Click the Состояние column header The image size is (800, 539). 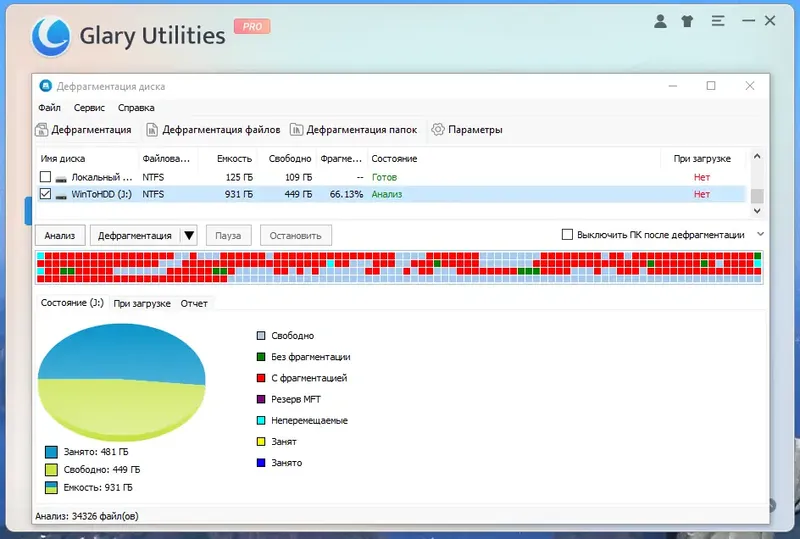tap(514, 159)
